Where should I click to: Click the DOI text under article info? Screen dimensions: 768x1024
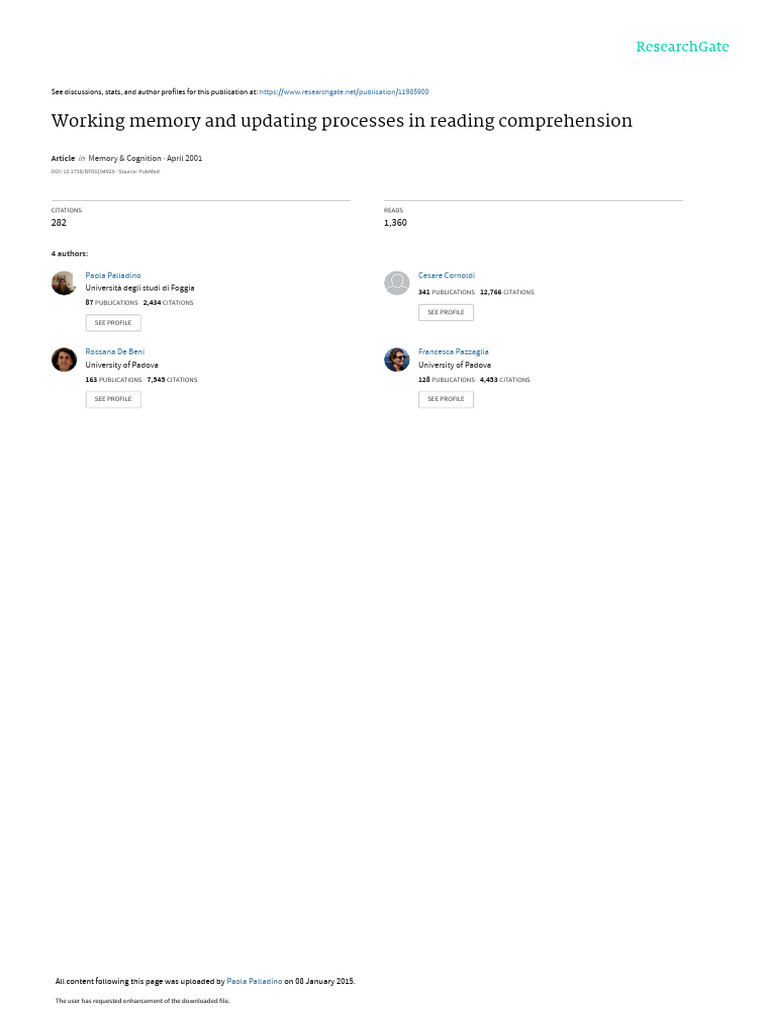(x=83, y=172)
